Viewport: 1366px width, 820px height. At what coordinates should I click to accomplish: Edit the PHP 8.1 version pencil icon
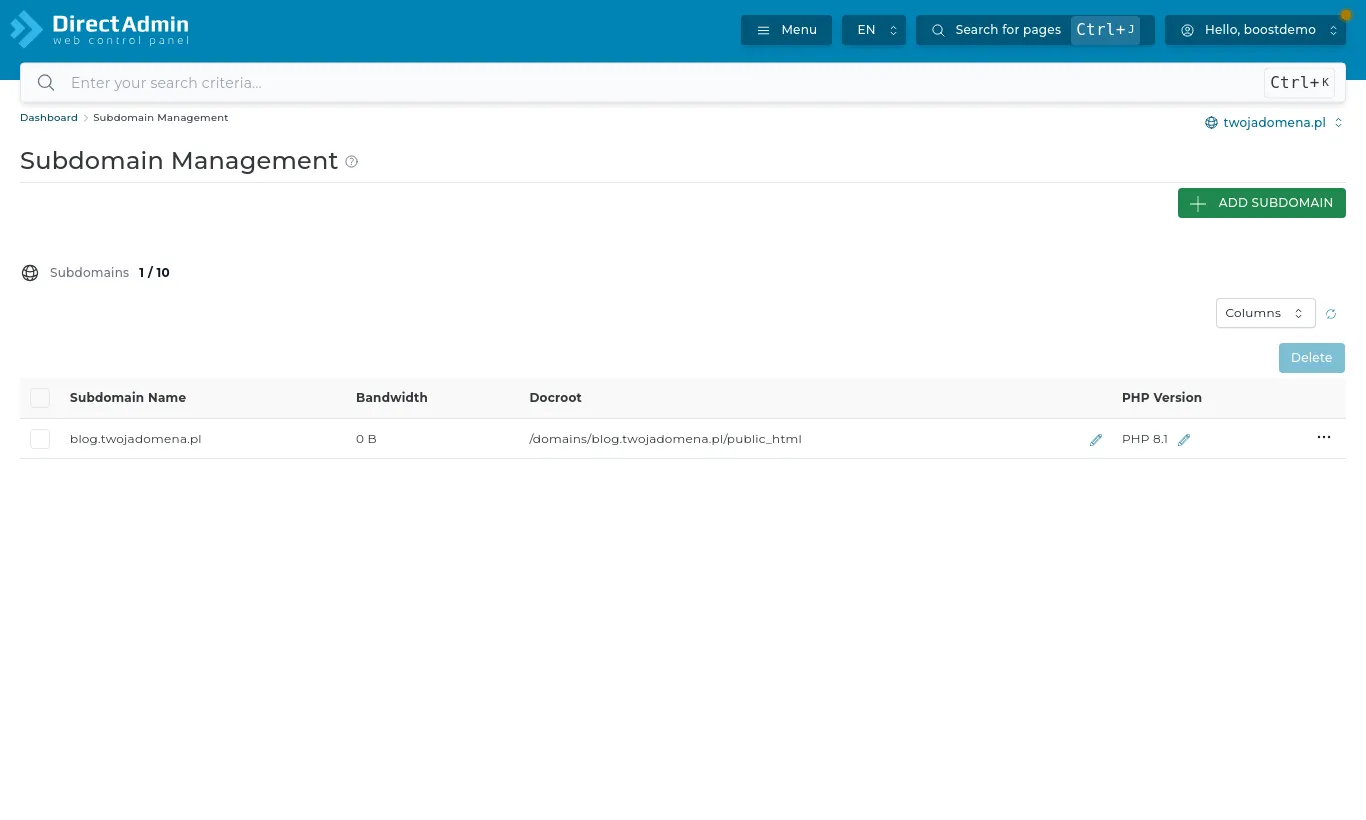point(1184,440)
